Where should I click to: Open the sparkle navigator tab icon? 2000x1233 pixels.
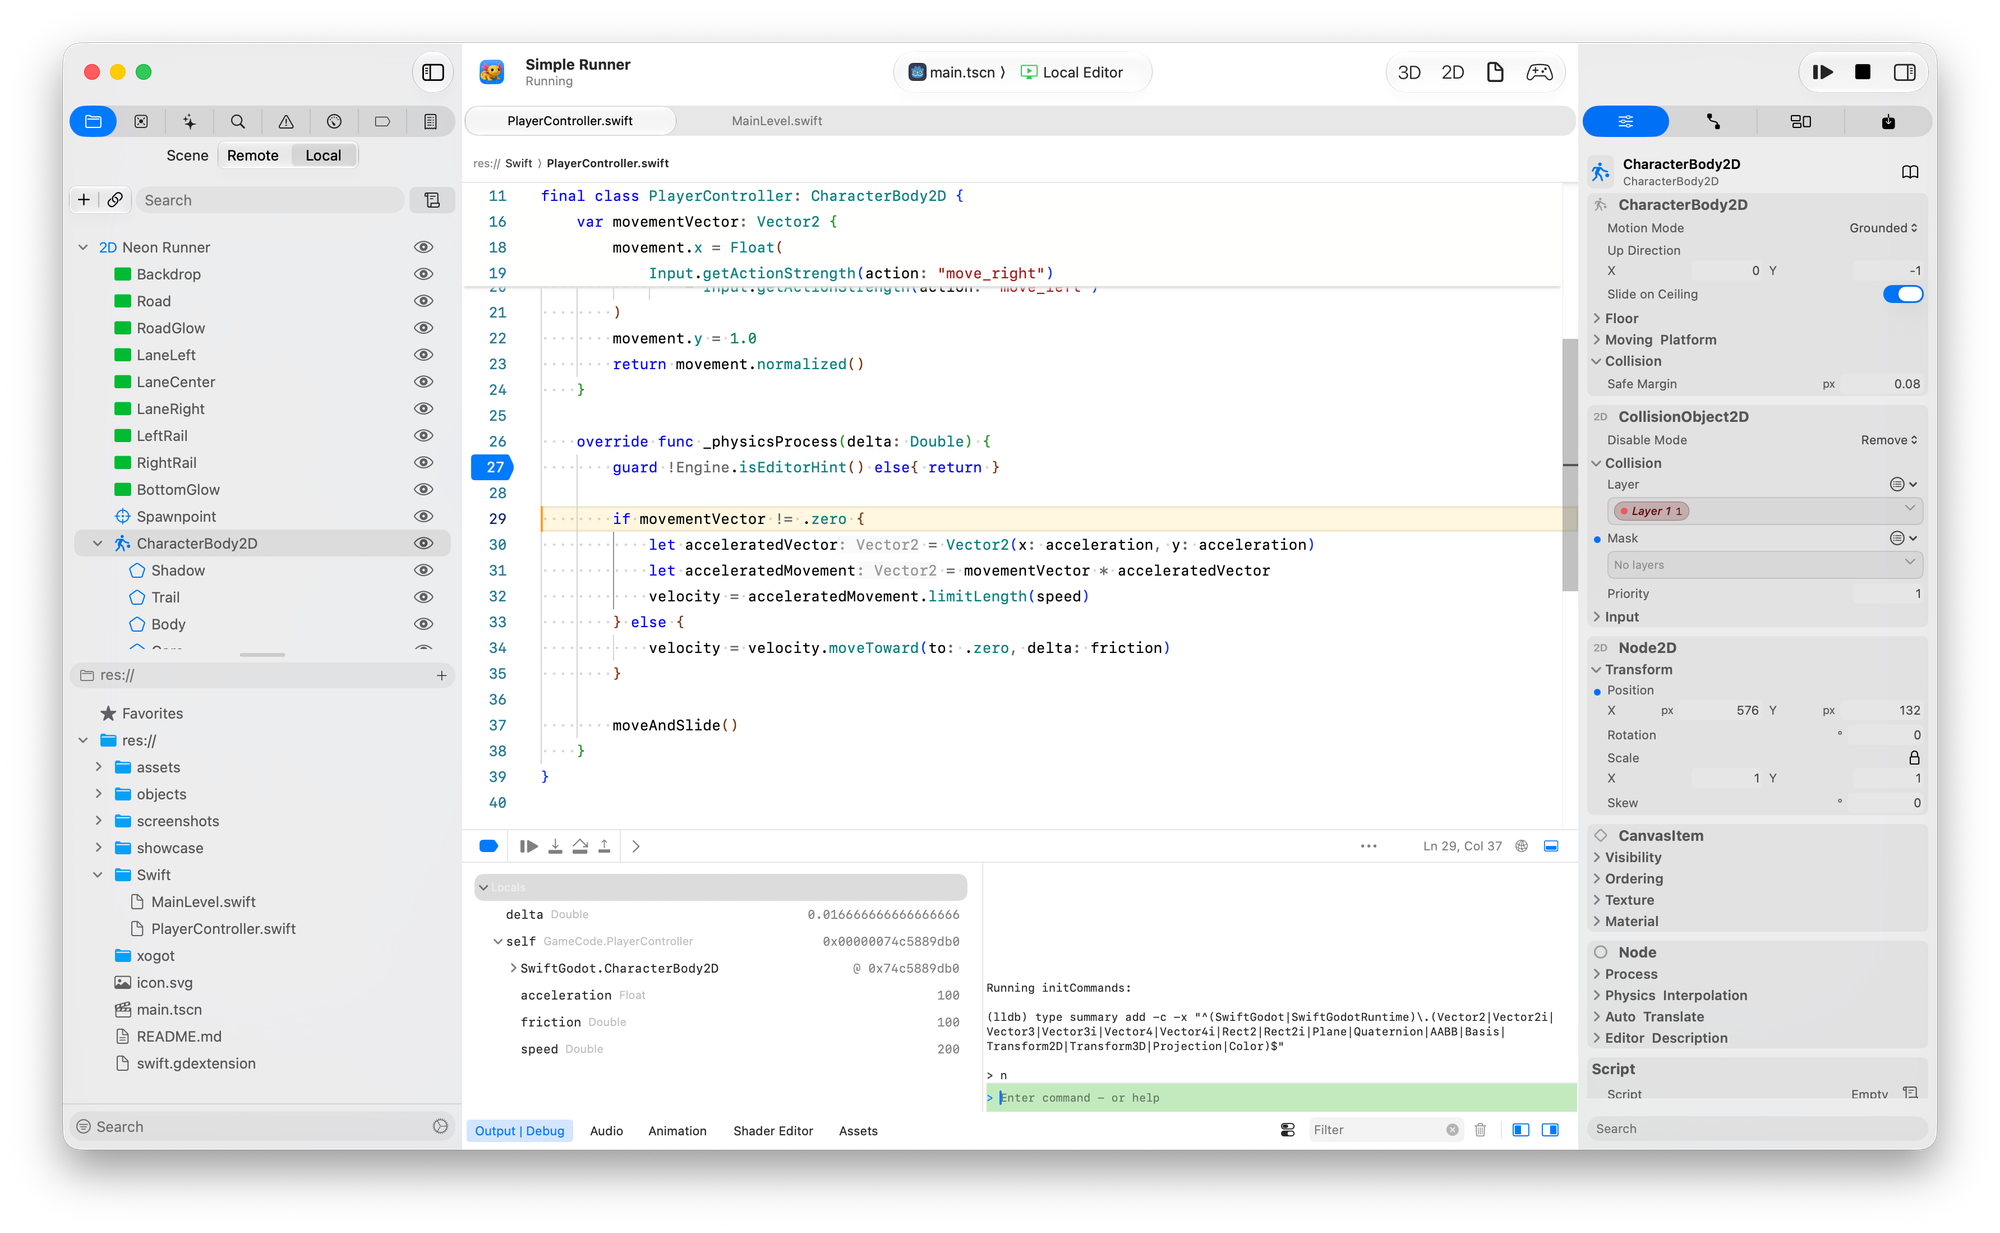[189, 121]
